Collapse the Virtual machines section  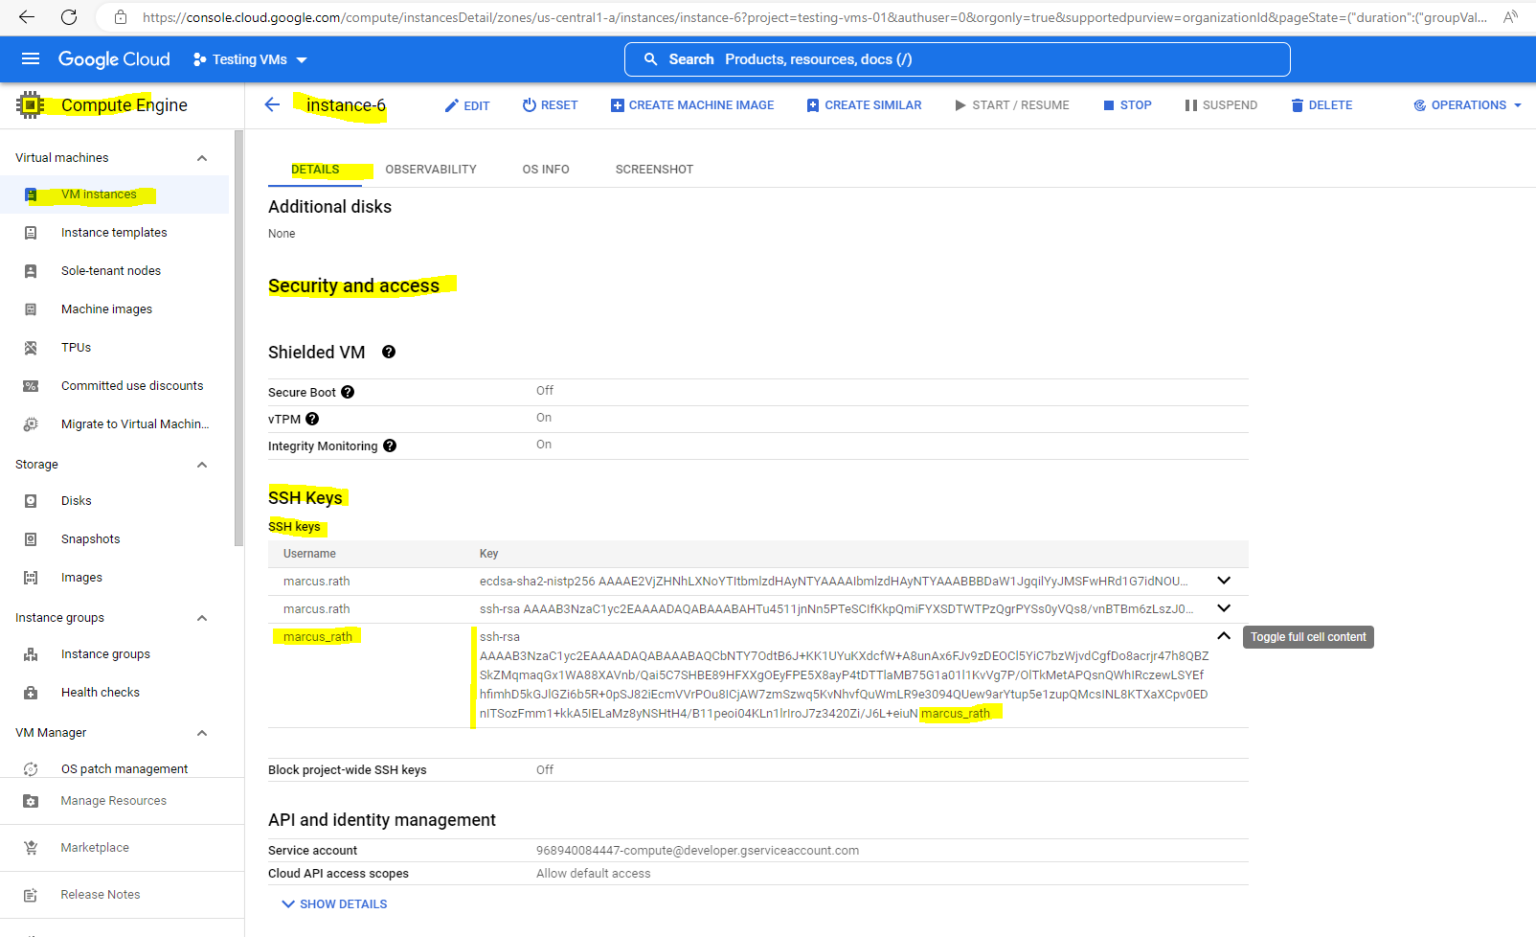point(201,157)
